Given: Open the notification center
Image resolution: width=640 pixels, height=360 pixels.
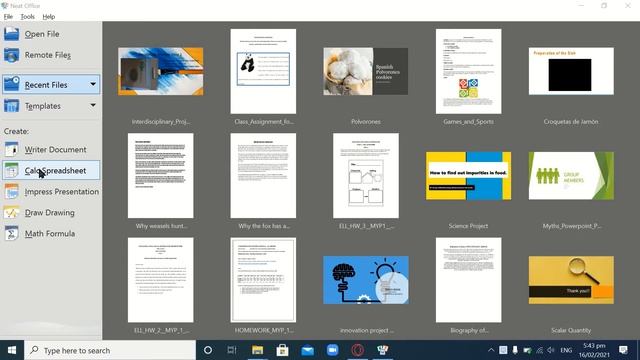Looking at the screenshot, I should 623,350.
